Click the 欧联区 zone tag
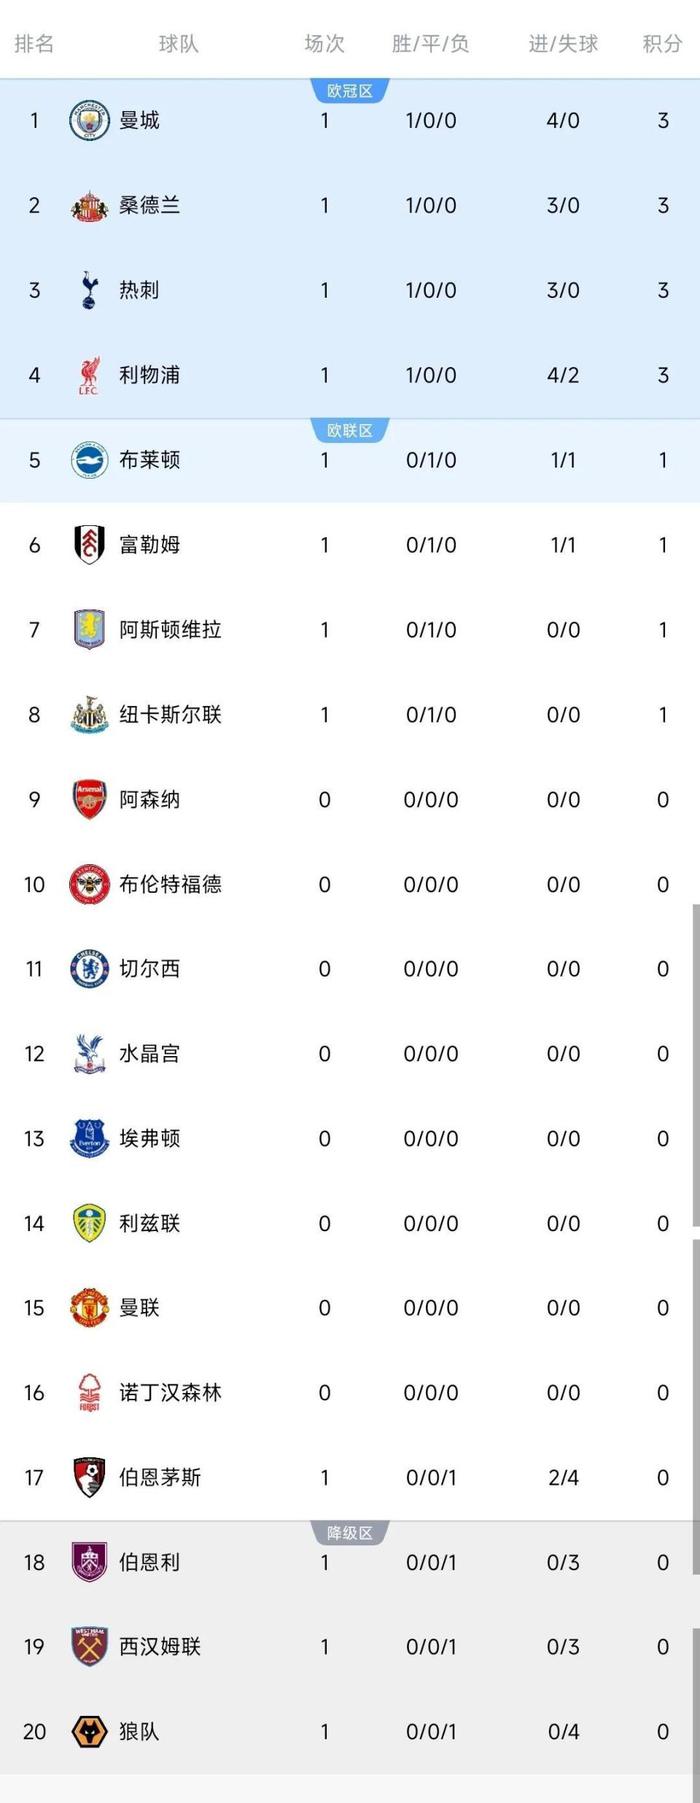The width and height of the screenshot is (700, 1803). click(350, 430)
